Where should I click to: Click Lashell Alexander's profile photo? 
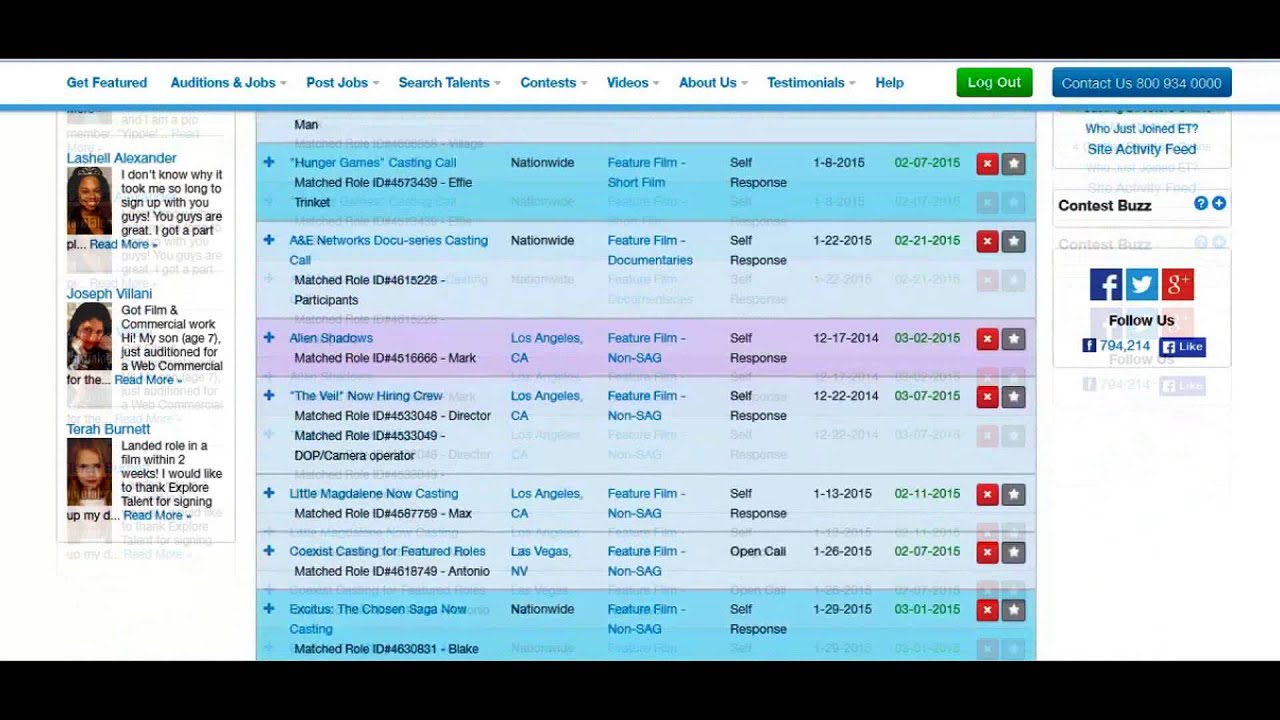coord(89,201)
